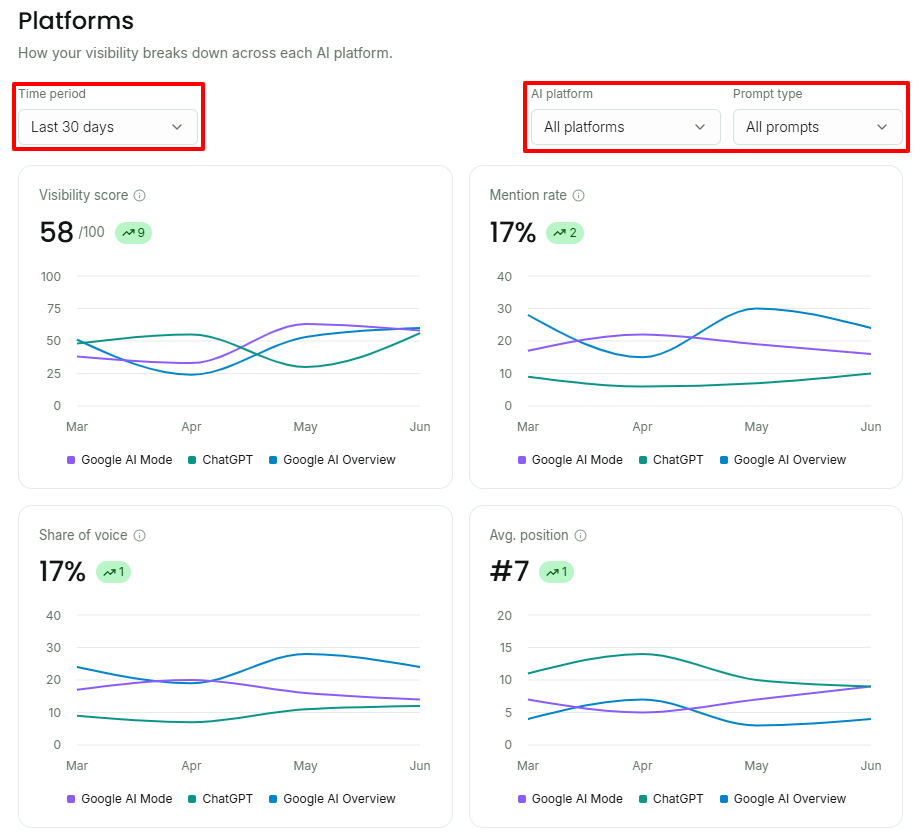Click the Mention rate trend badge showing 2
The width and height of the screenshot is (922, 836).
[x=565, y=233]
